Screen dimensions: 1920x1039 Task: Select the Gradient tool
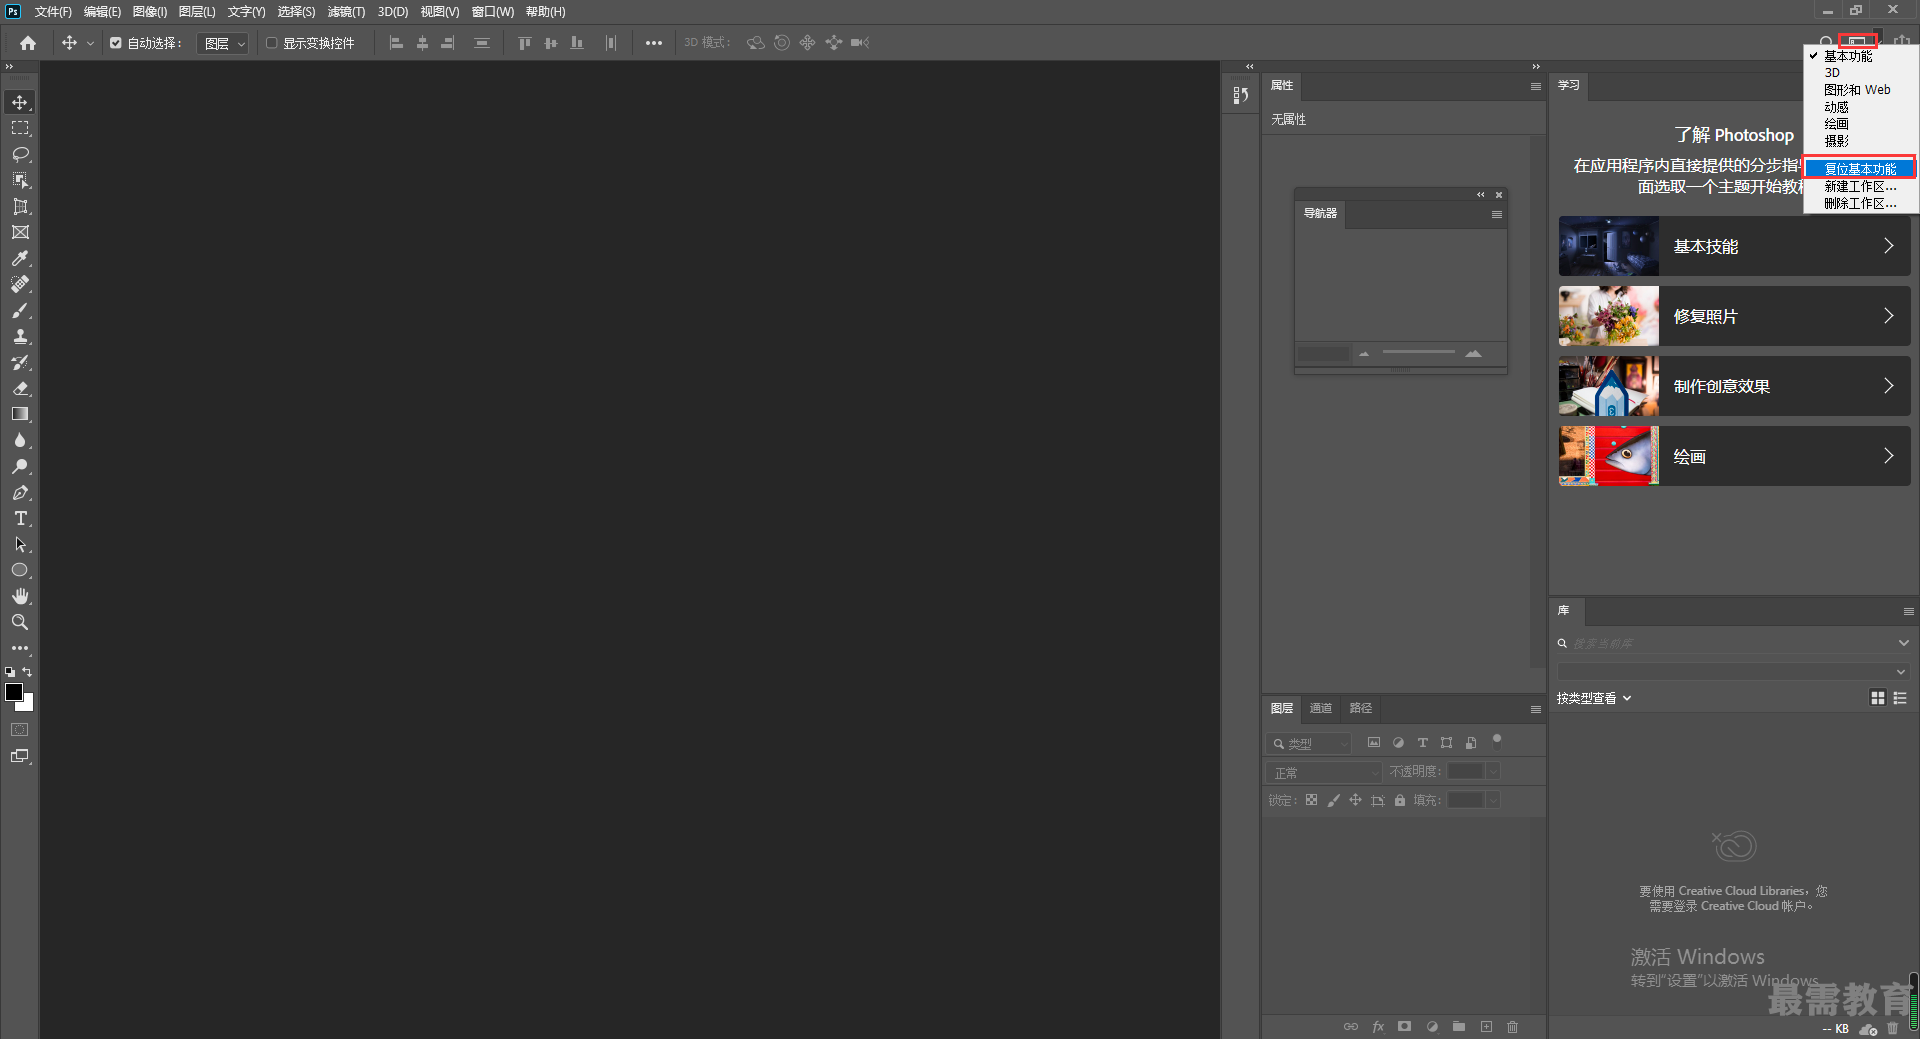20,414
